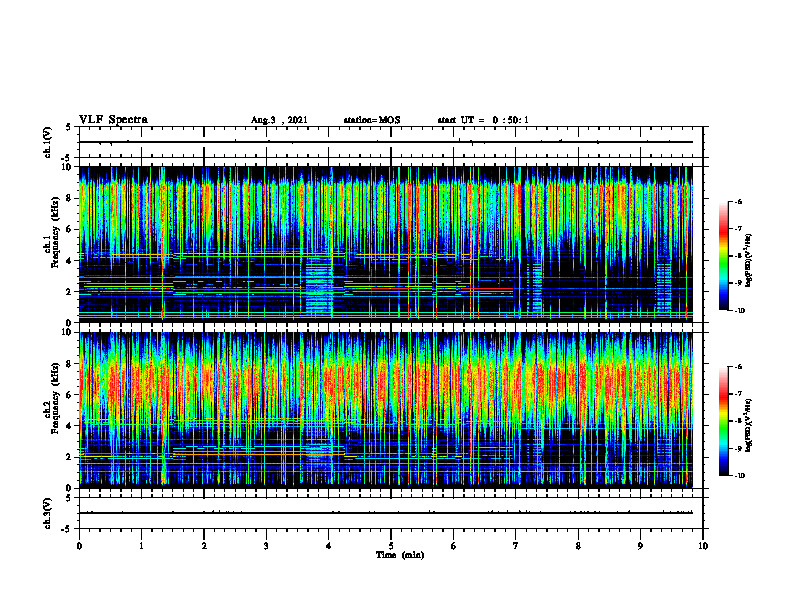
Task: Click the "4" tick on ch.2 frequency axis
Action: click(x=70, y=426)
